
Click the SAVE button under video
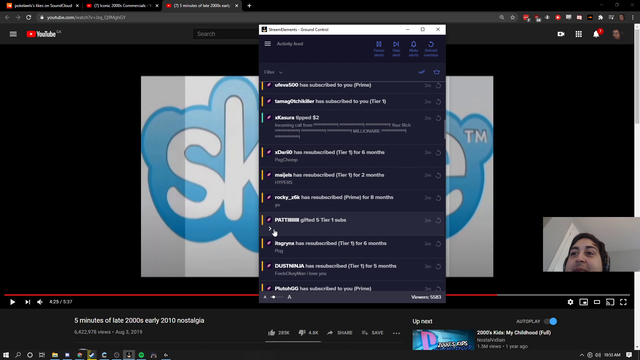tap(372, 333)
